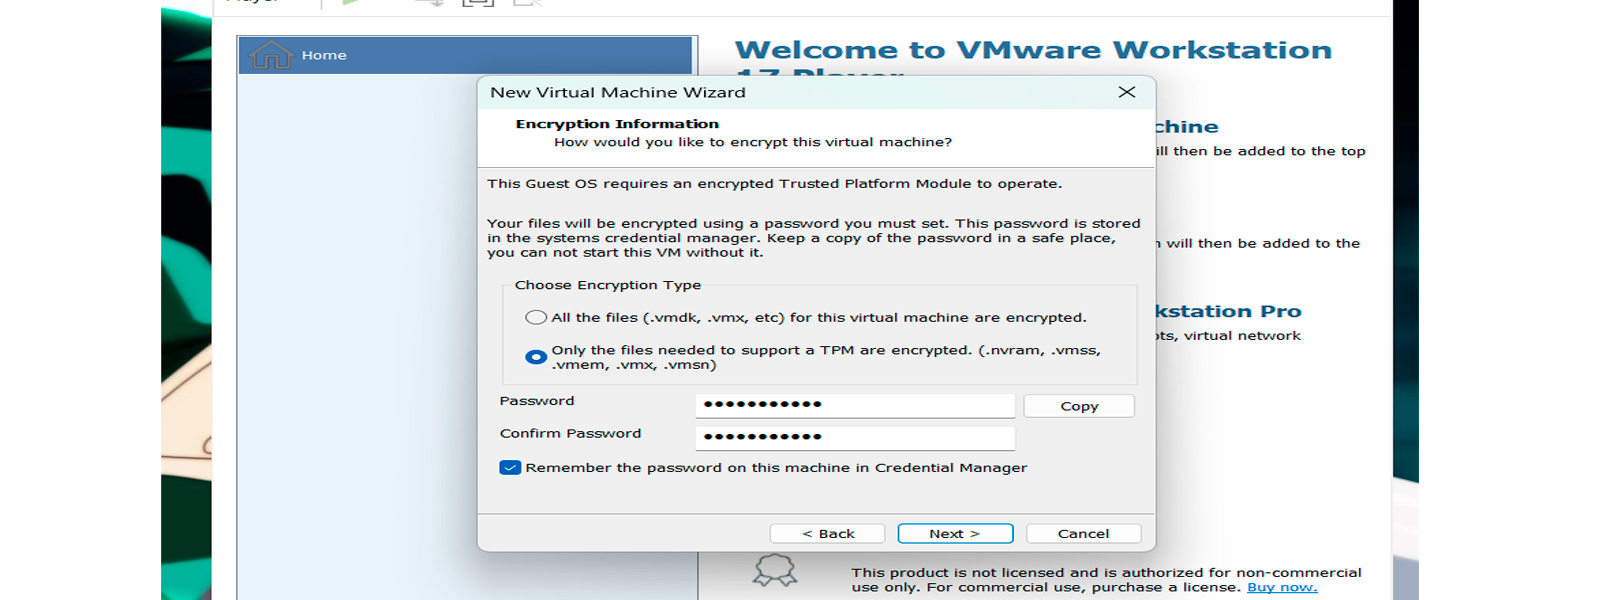Image resolution: width=1600 pixels, height=600 pixels.
Task: Click 'Your files will be encrypted' paragraph
Action: pyautogui.click(x=814, y=238)
